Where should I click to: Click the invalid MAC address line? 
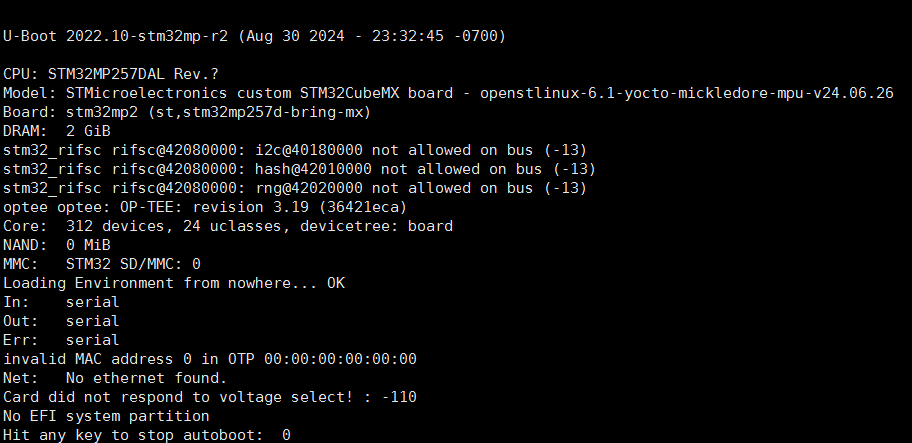click(210, 359)
